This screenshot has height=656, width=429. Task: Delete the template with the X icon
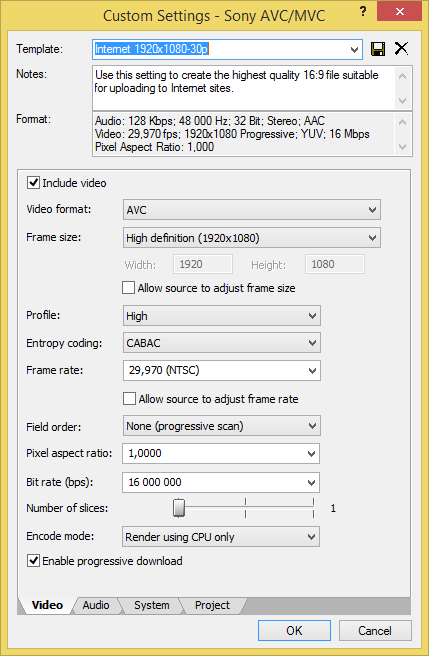point(401,49)
